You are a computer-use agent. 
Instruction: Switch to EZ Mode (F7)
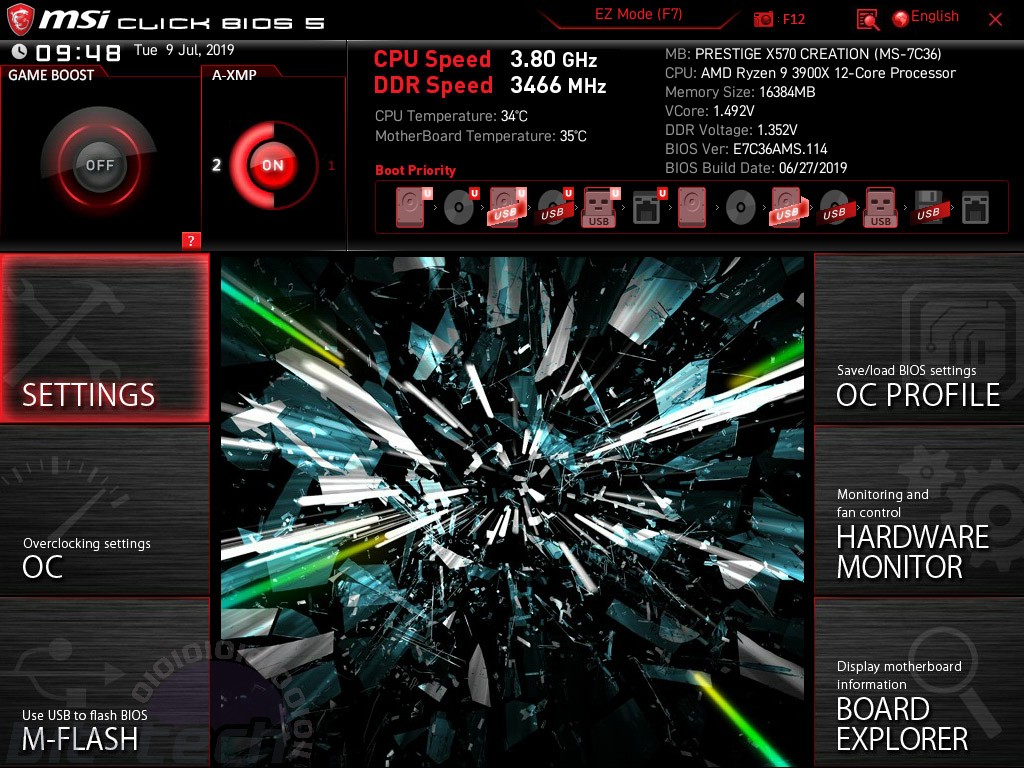639,15
